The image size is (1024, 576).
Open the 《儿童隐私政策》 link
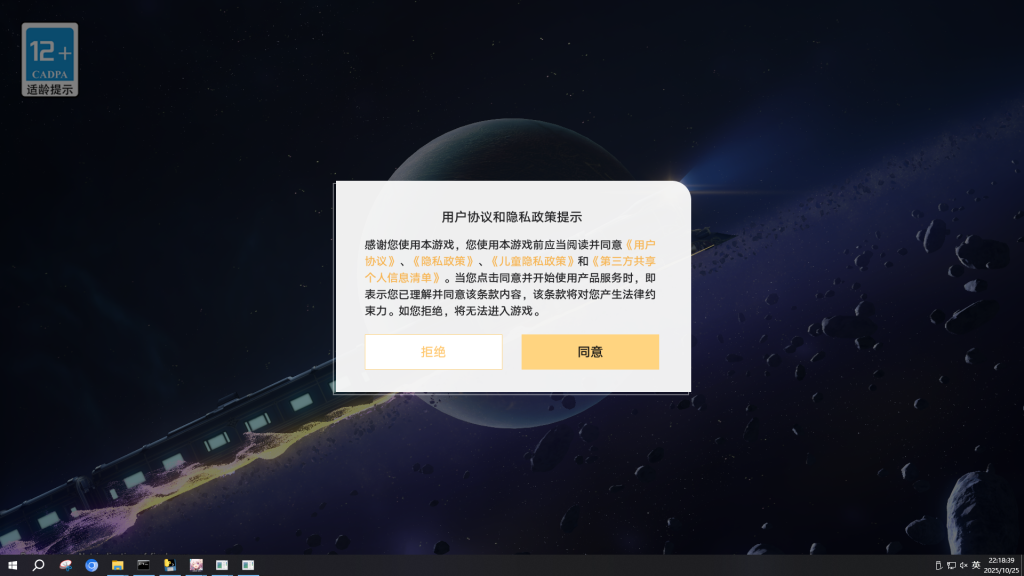pos(535,260)
